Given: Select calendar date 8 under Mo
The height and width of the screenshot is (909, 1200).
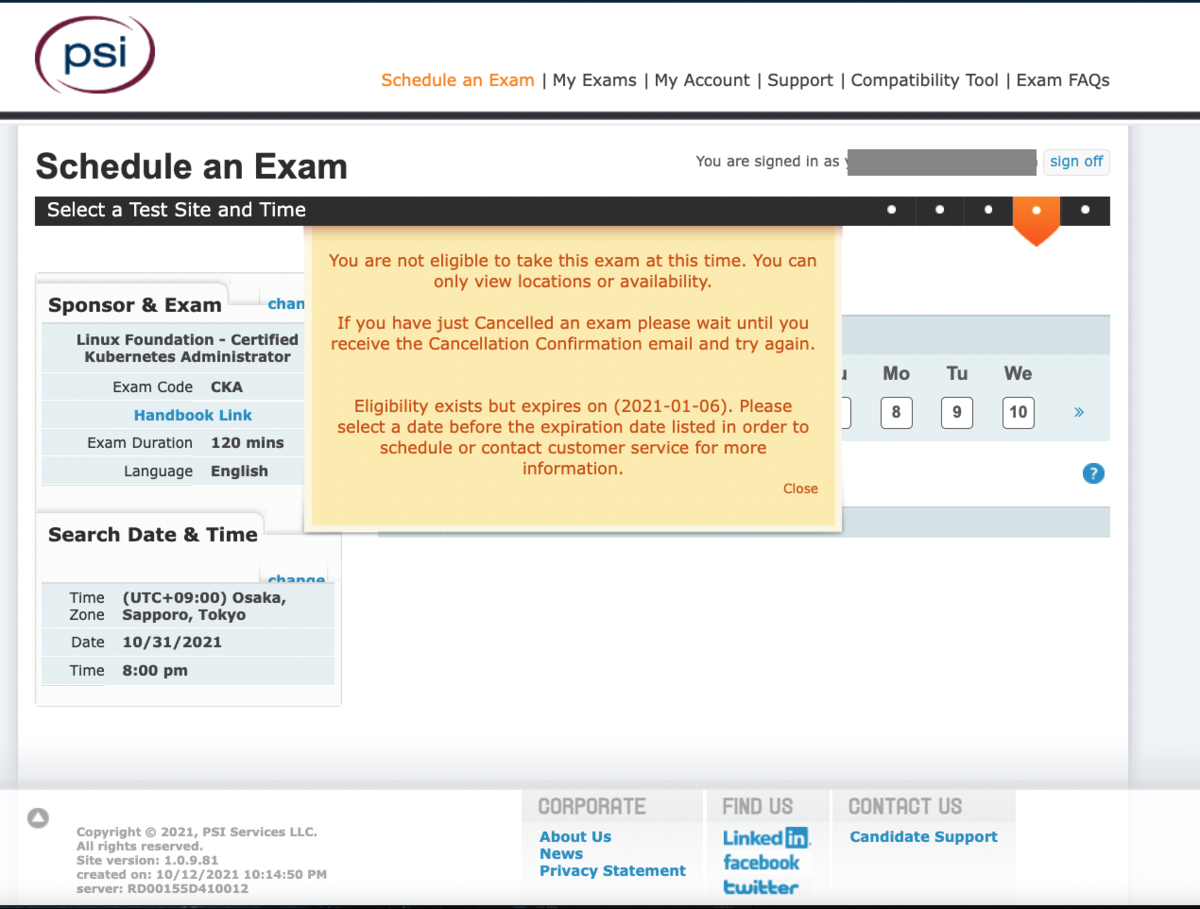Looking at the screenshot, I should point(896,412).
